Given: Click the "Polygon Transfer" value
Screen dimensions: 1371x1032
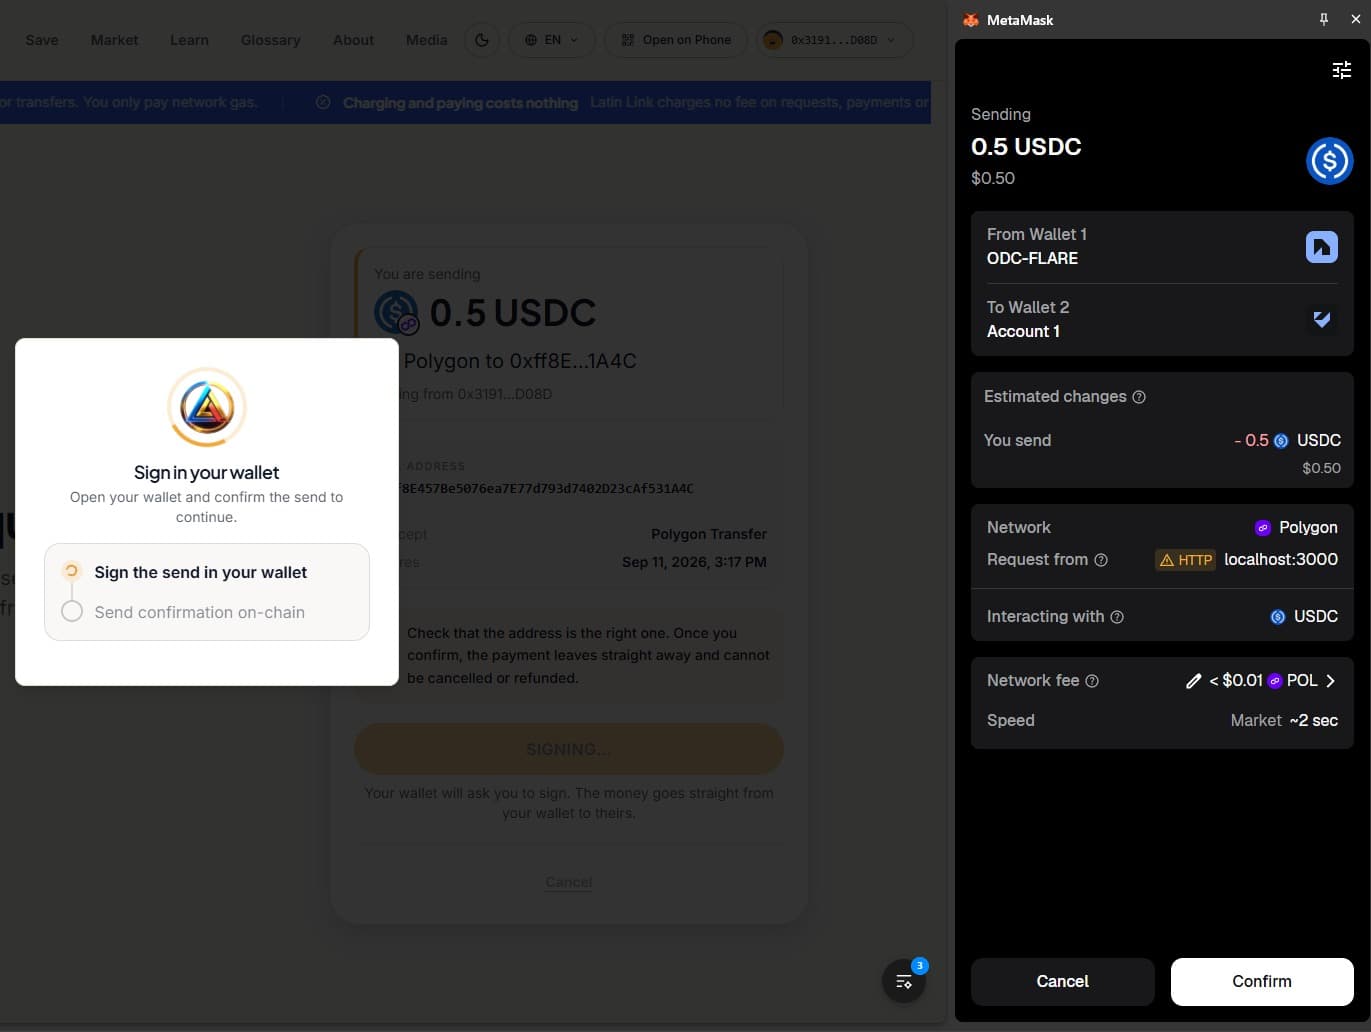Looking at the screenshot, I should (x=709, y=534).
